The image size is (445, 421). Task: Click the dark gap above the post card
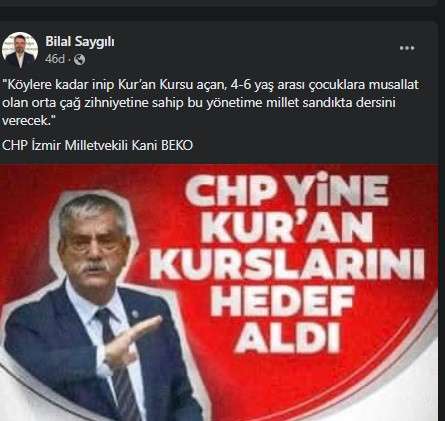(x=222, y=14)
